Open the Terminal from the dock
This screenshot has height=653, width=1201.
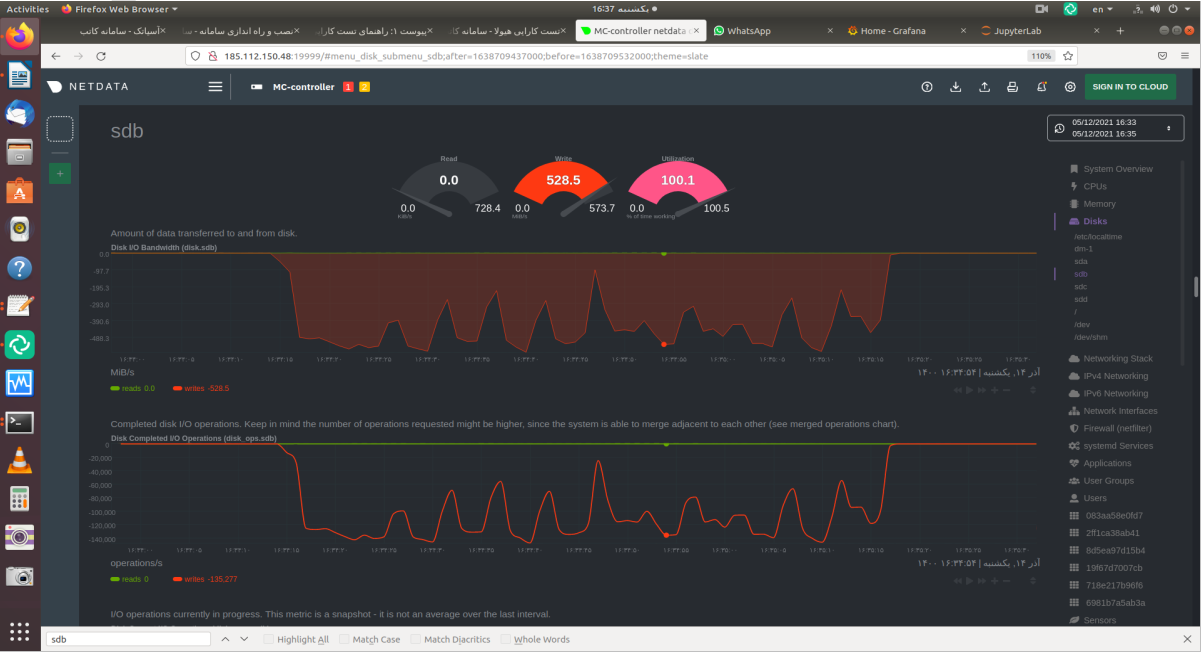[19, 422]
